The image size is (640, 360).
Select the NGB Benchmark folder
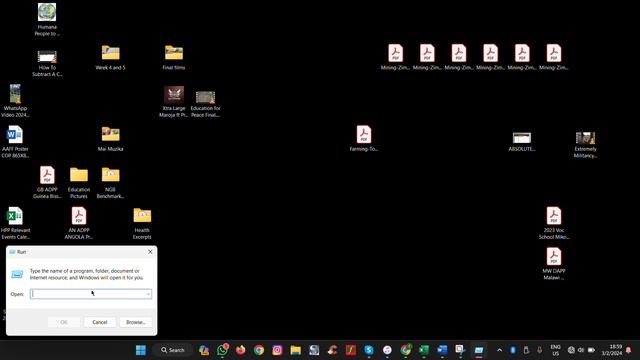pos(110,183)
